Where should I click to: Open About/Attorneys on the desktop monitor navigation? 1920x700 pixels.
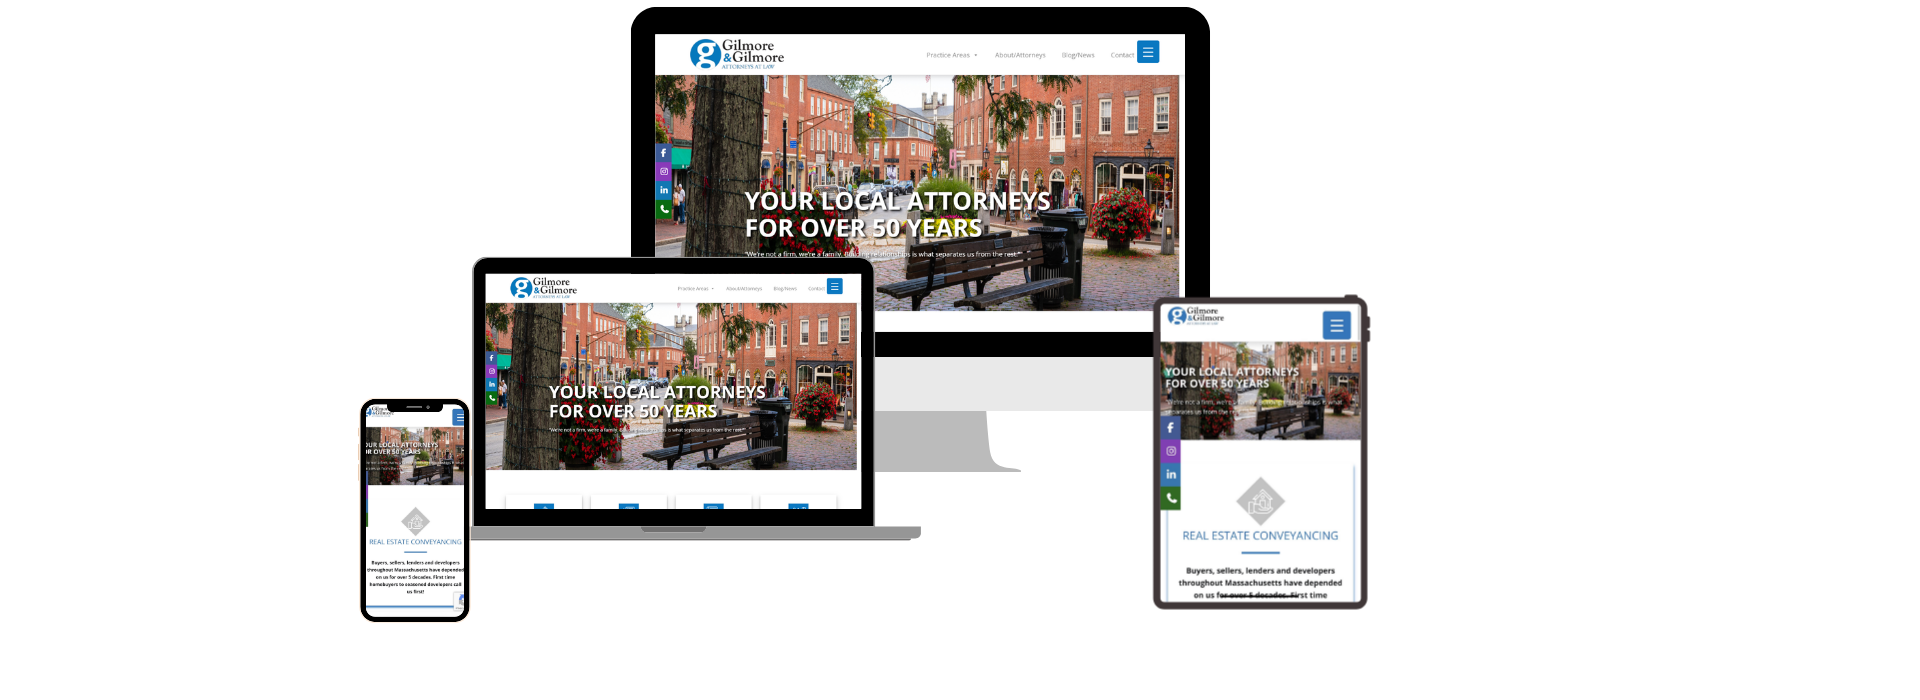click(x=1020, y=55)
